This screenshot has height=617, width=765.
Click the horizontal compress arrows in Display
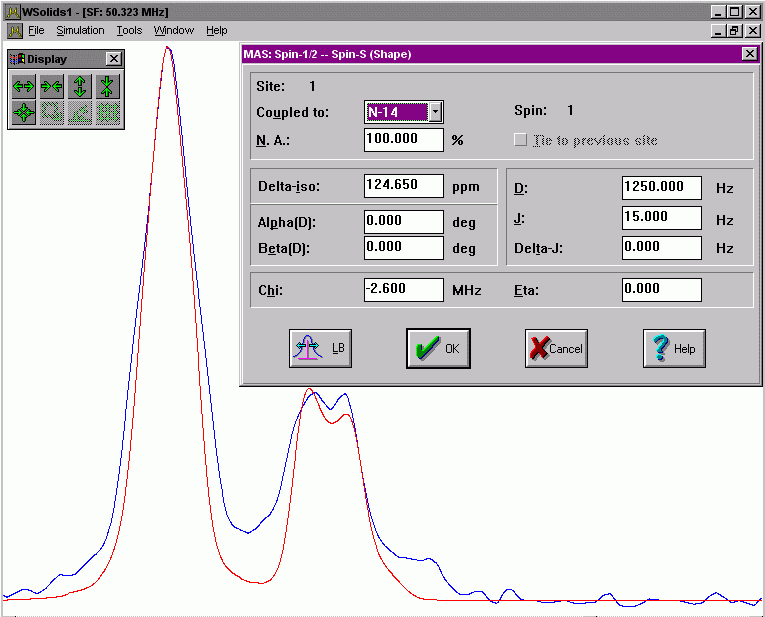point(52,86)
